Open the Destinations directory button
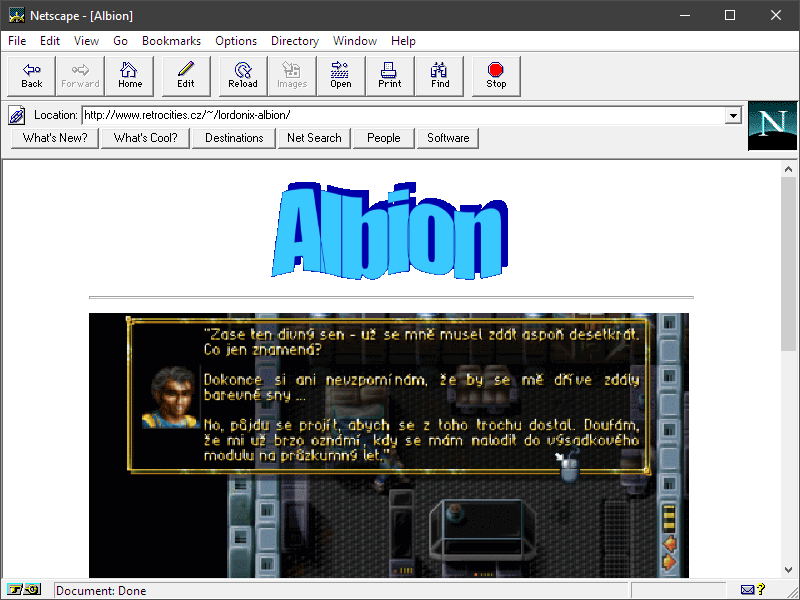 coord(234,138)
